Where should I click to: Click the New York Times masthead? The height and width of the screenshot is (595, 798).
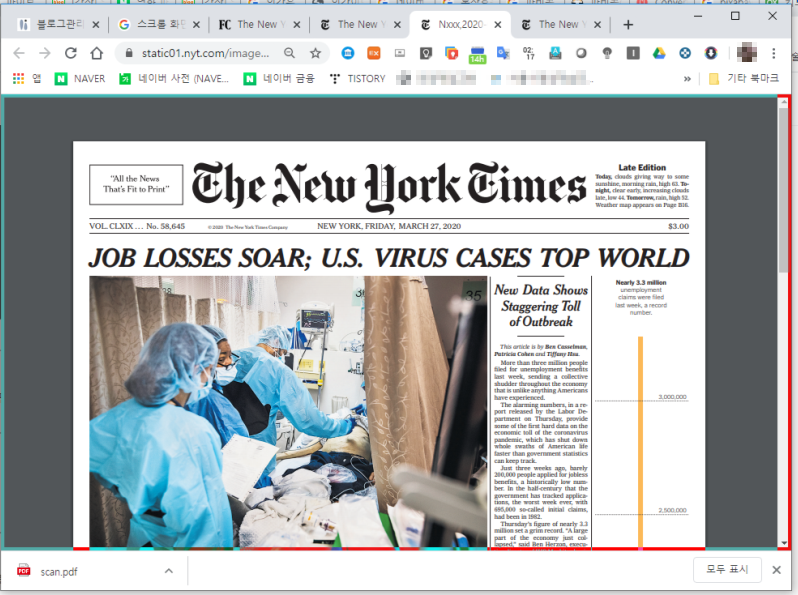coord(389,186)
